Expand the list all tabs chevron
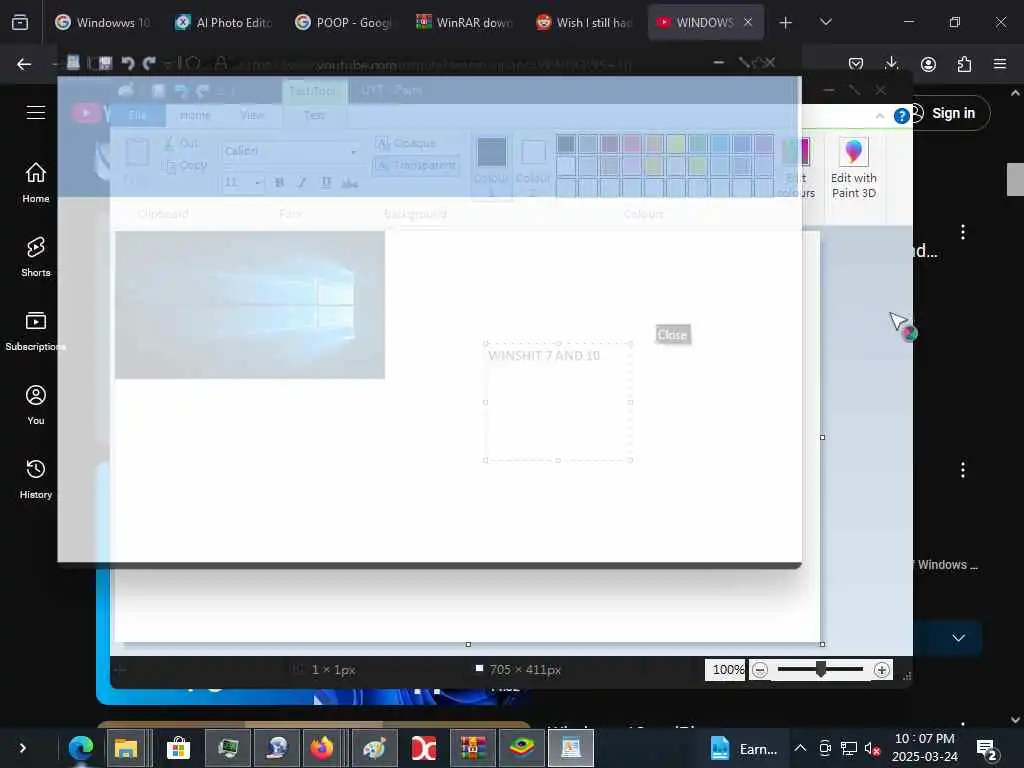 pos(825,22)
